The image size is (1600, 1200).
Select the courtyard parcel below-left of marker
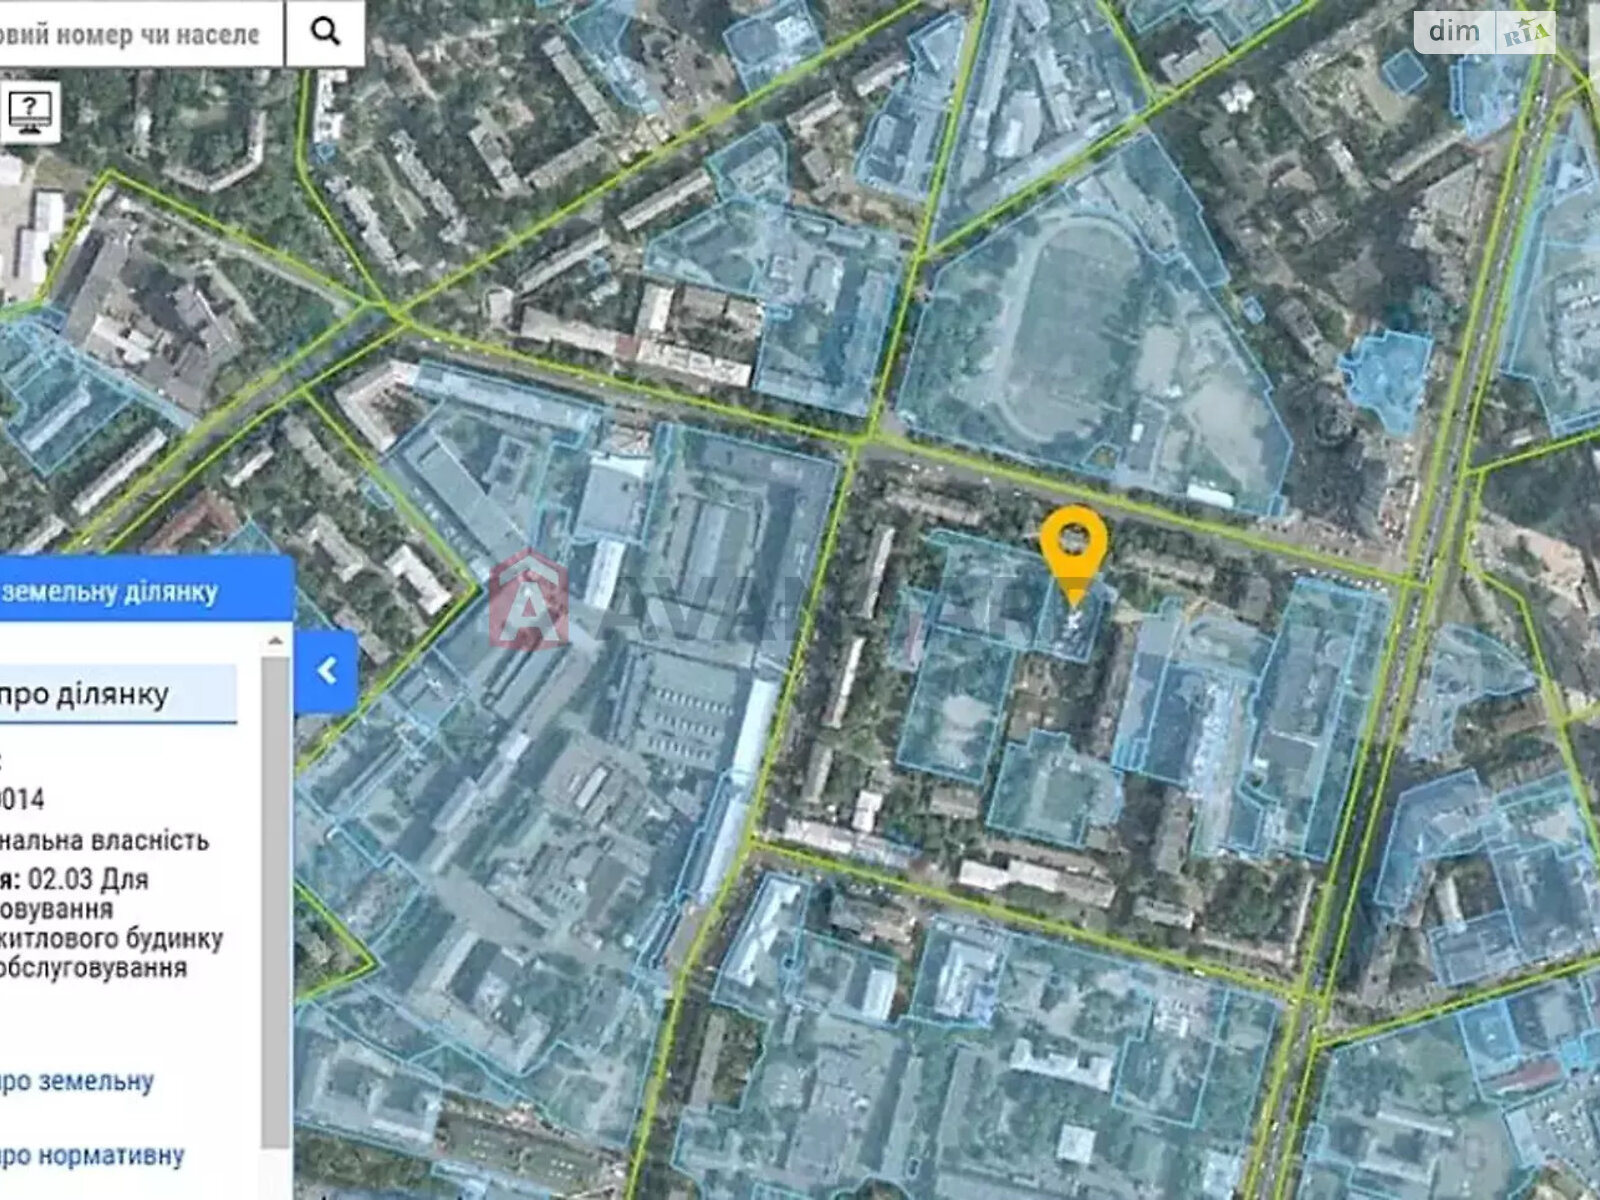[x=955, y=700]
